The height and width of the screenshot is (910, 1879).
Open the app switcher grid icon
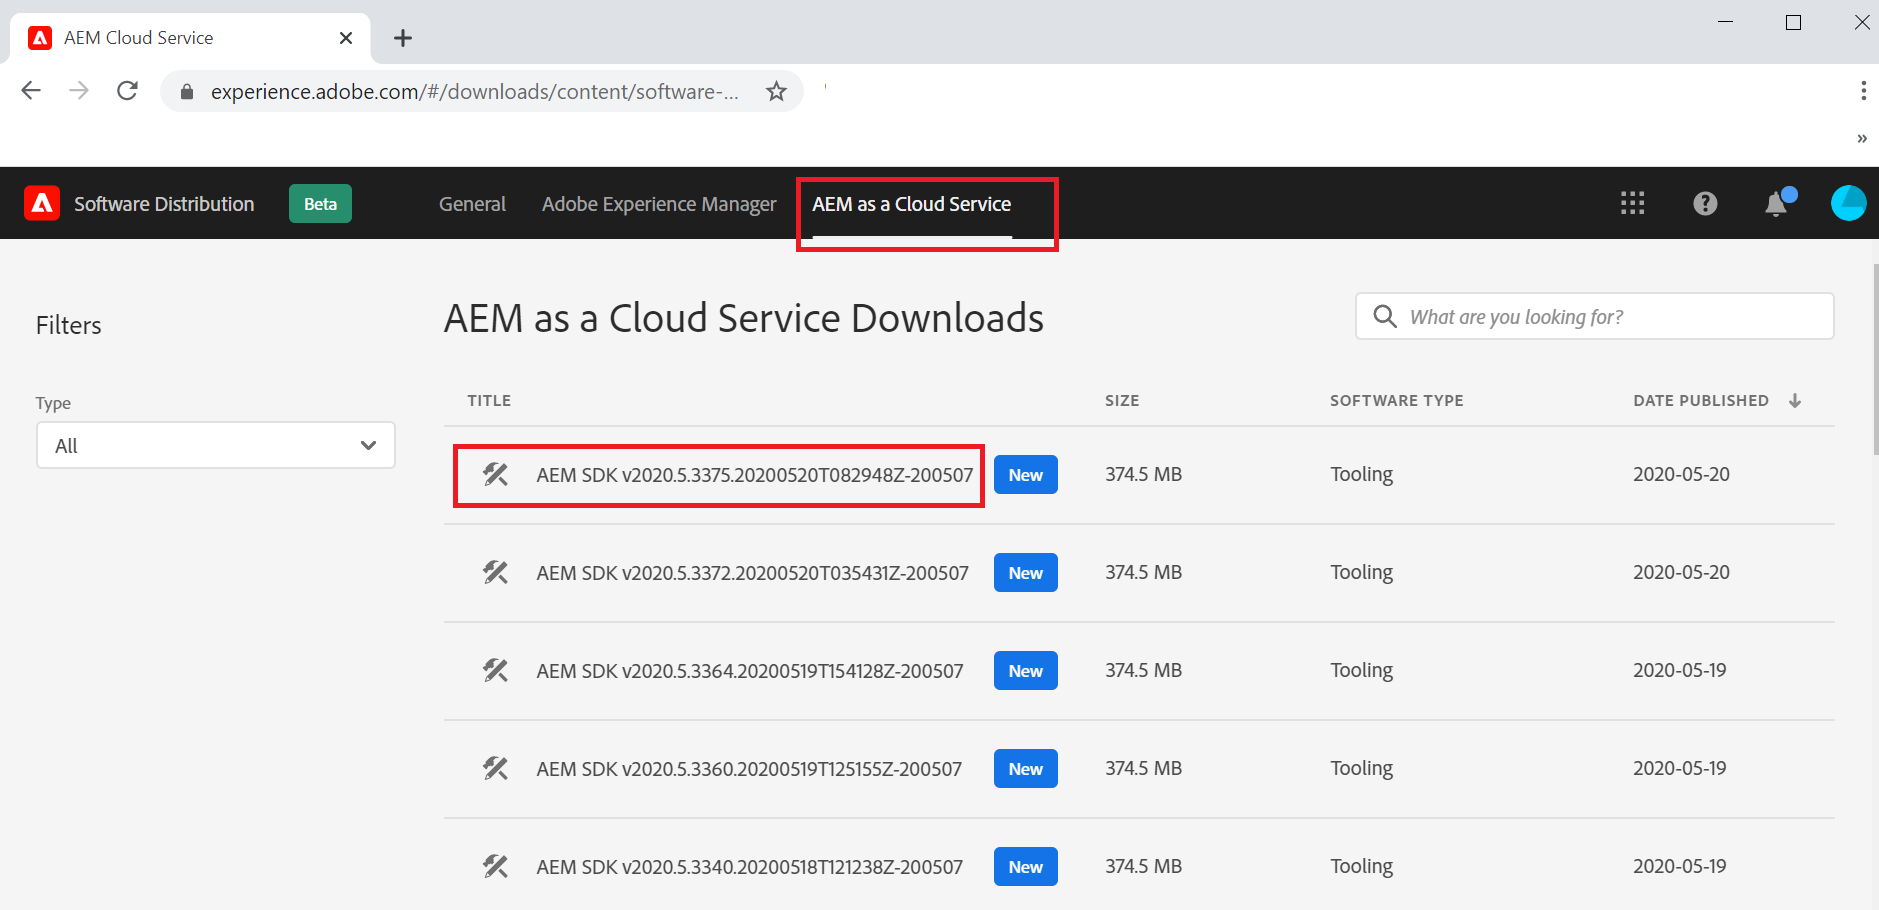(x=1632, y=204)
